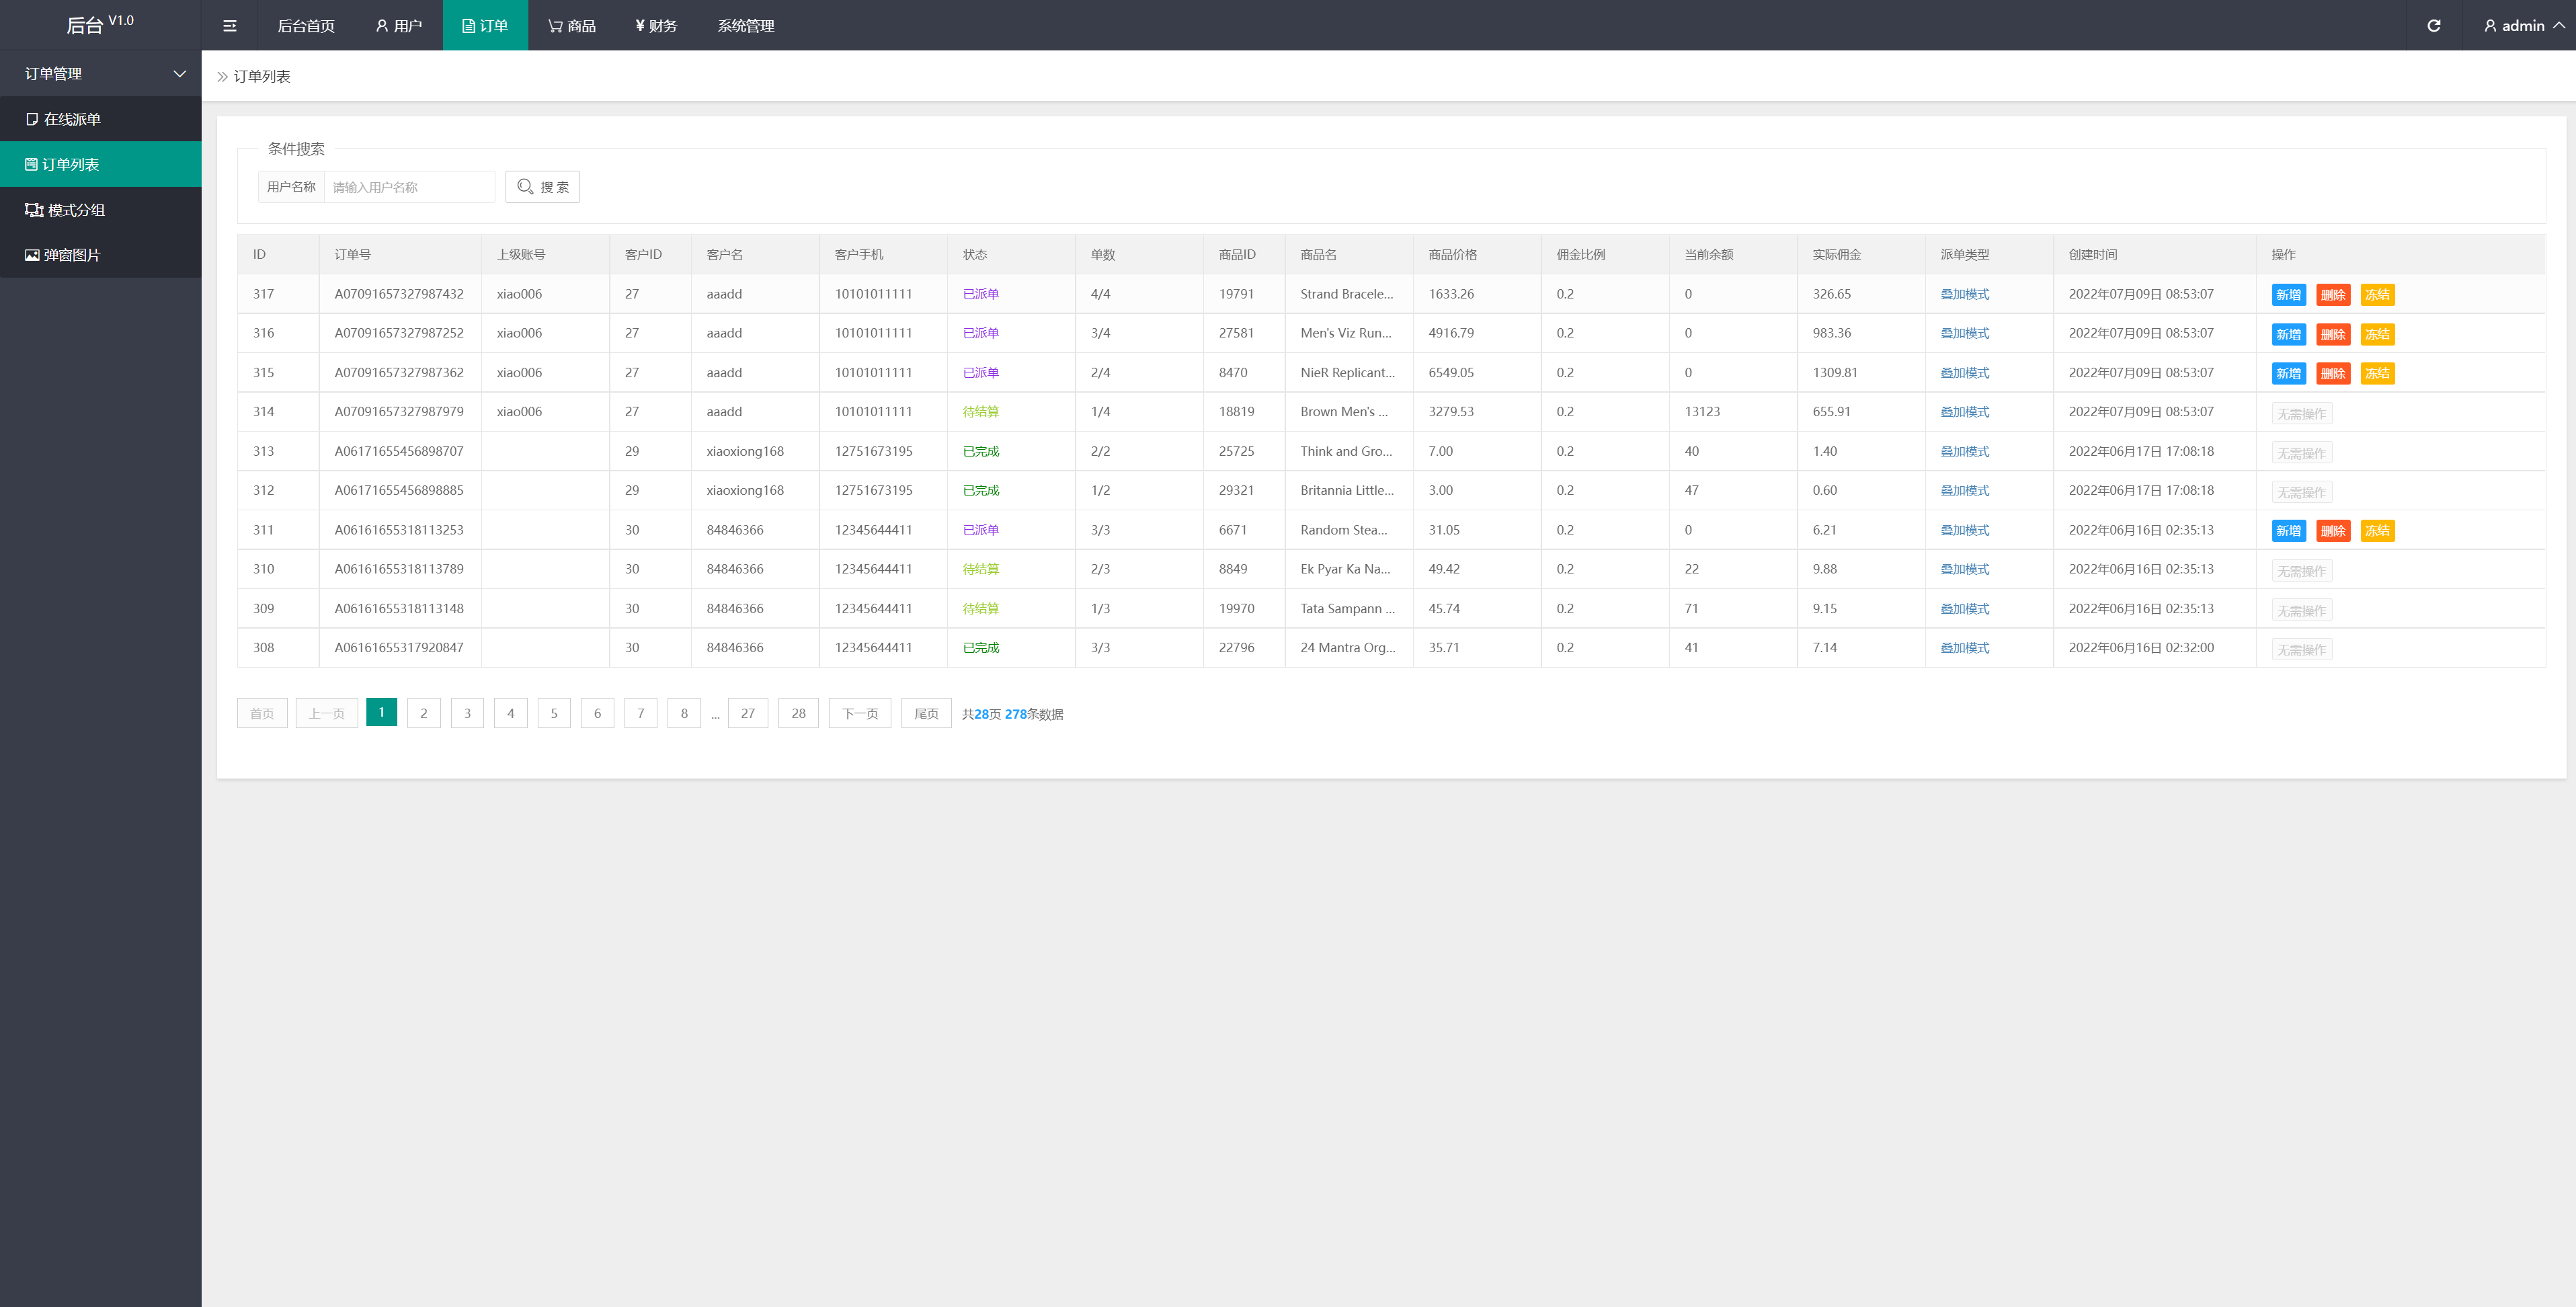The height and width of the screenshot is (1307, 2576).
Task: Click 叠加模式 link in order 314 row
Action: (x=1964, y=412)
